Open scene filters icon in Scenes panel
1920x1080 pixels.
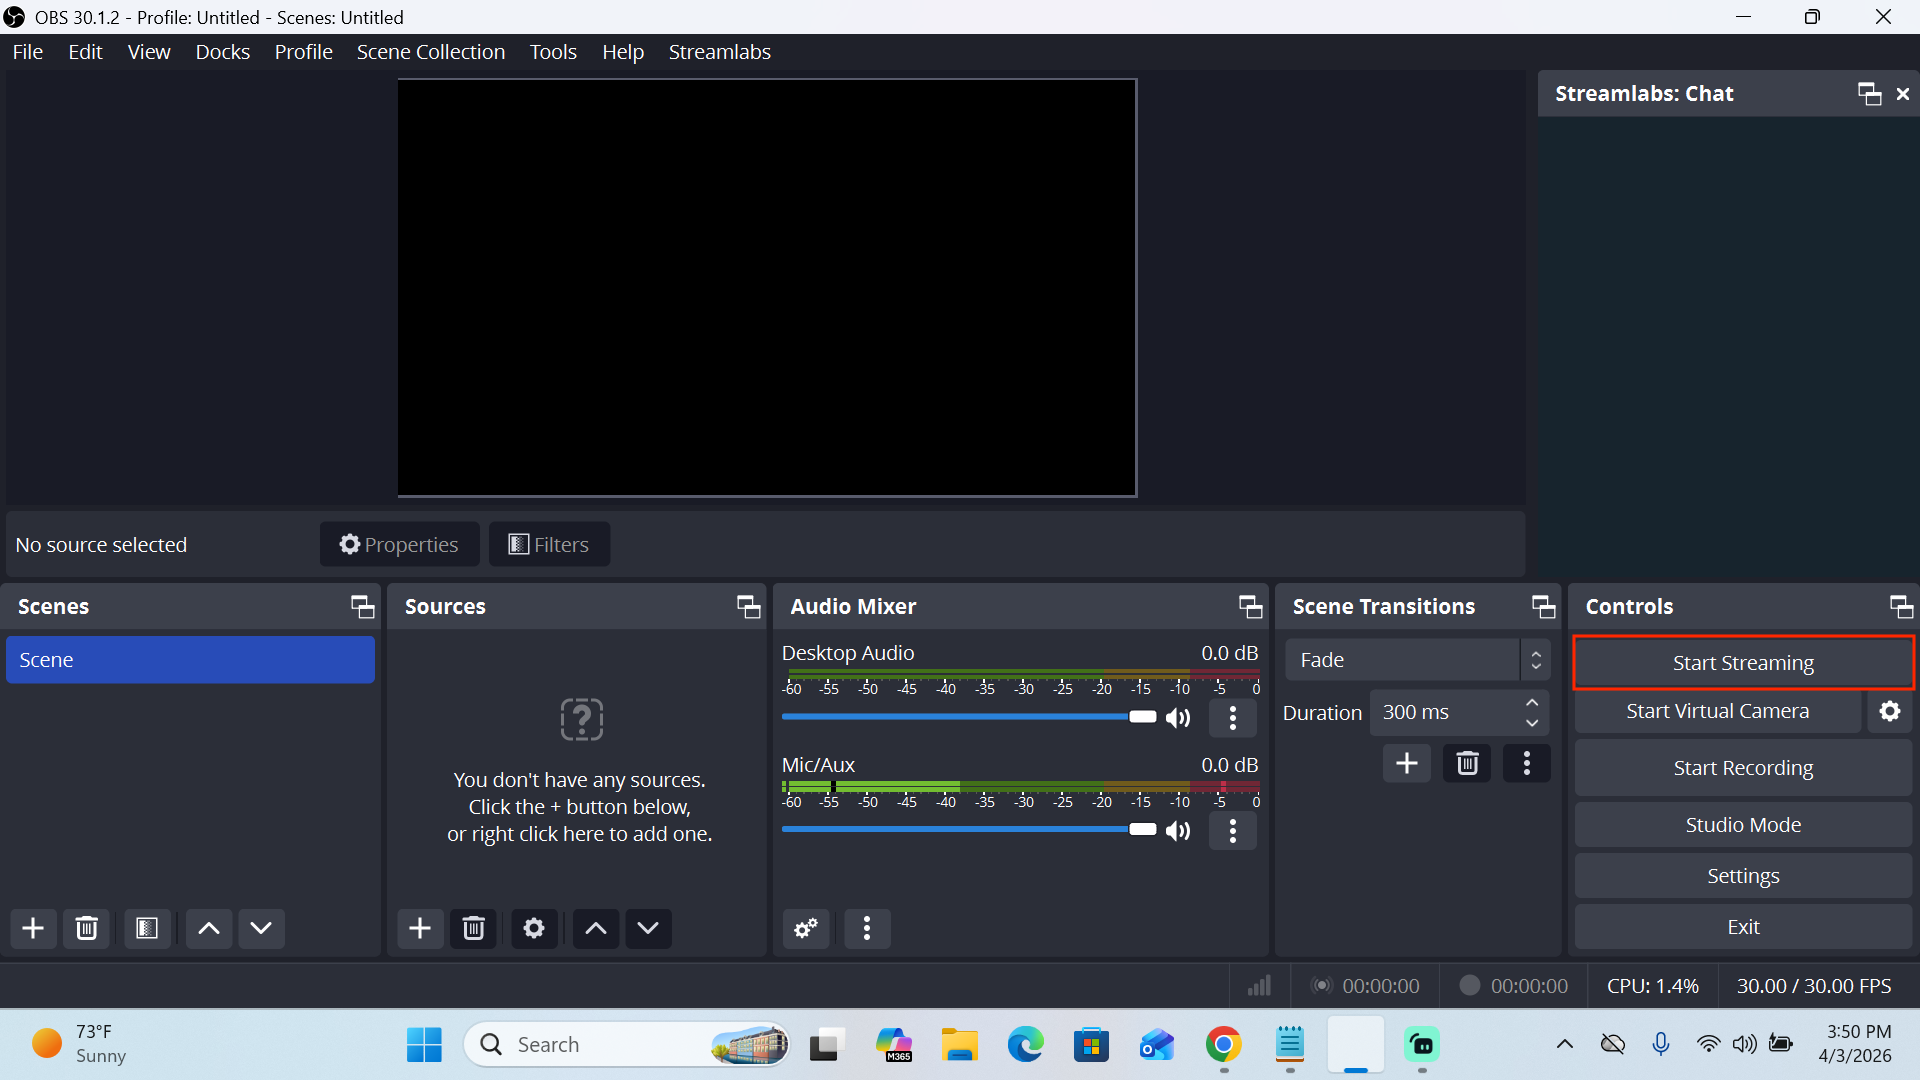click(147, 928)
